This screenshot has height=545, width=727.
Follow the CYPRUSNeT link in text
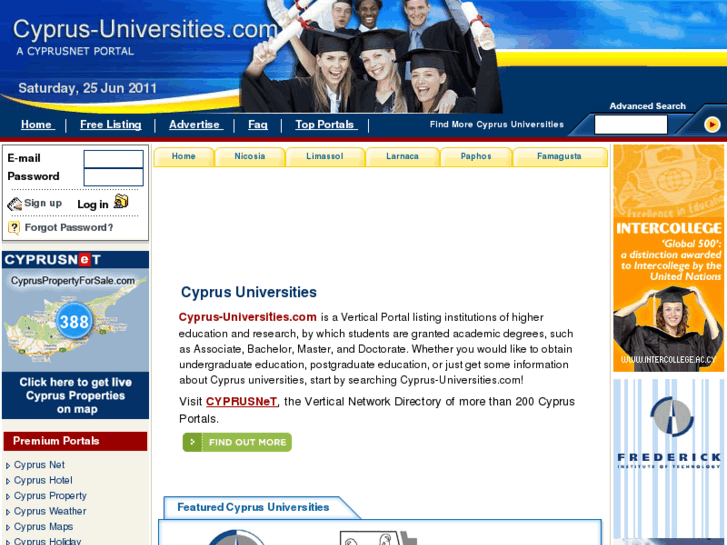coord(242,402)
